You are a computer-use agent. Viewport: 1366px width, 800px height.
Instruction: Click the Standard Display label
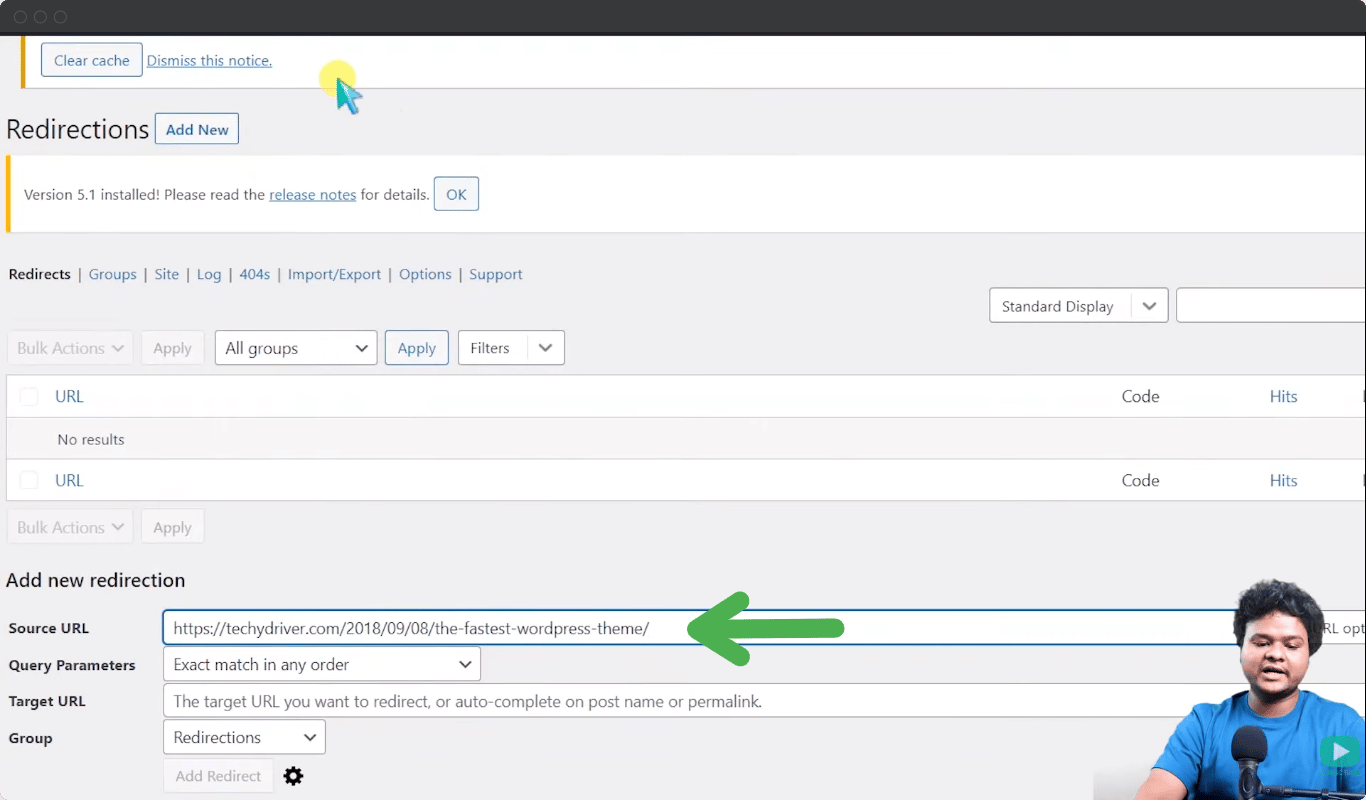1058,306
